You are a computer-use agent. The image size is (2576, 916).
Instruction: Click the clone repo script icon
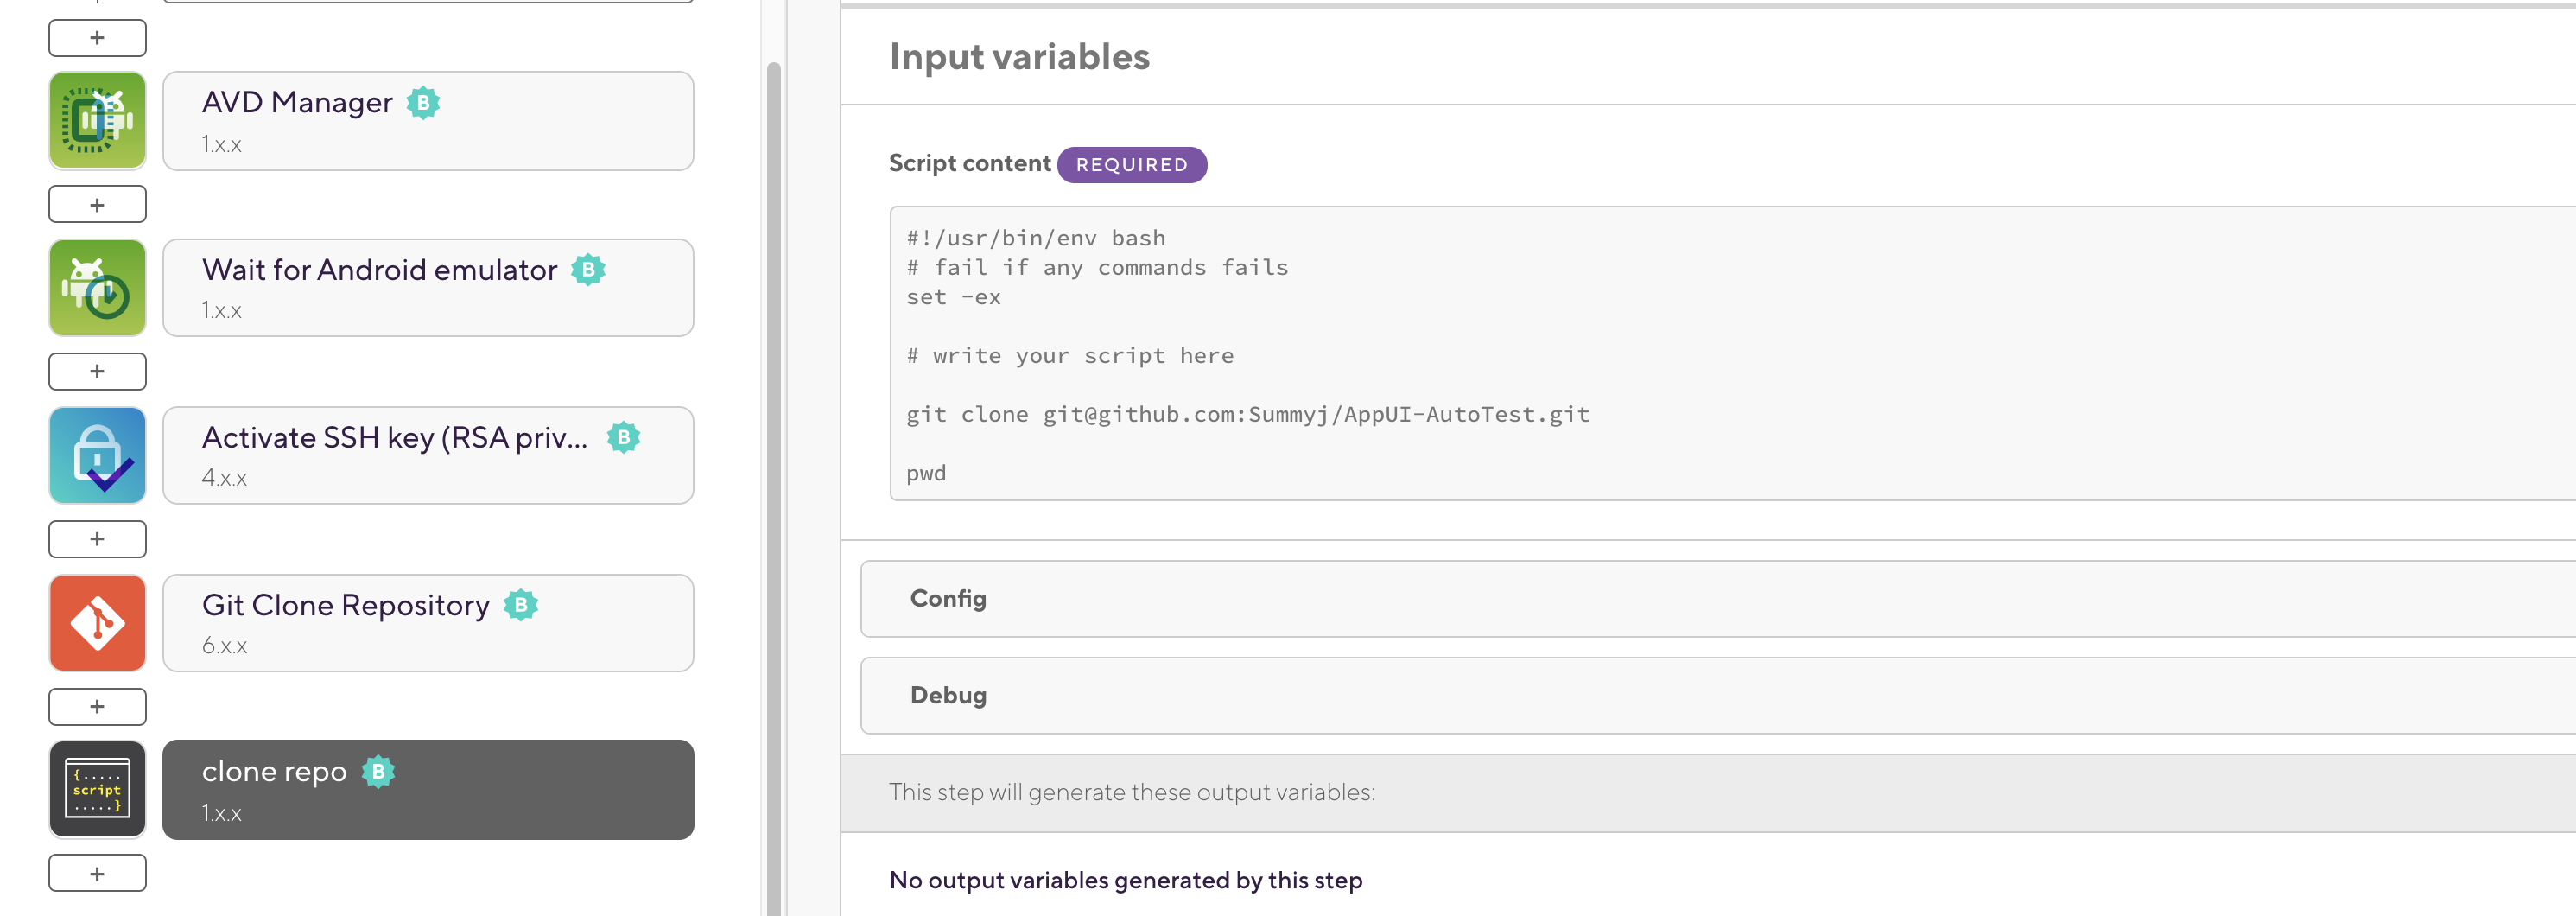click(97, 790)
